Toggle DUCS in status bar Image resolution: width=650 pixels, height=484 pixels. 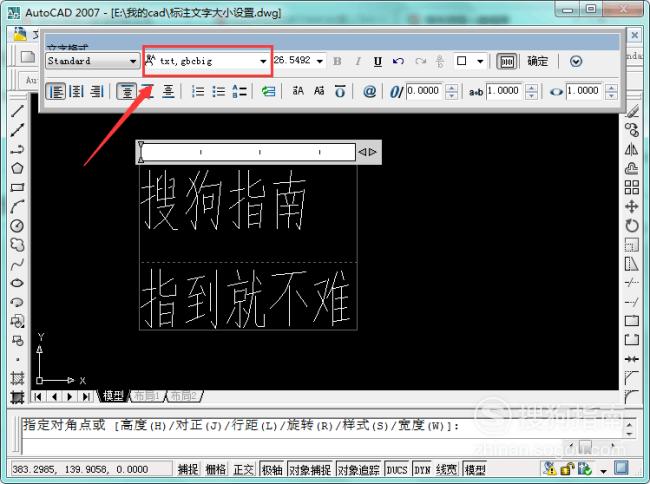point(397,469)
